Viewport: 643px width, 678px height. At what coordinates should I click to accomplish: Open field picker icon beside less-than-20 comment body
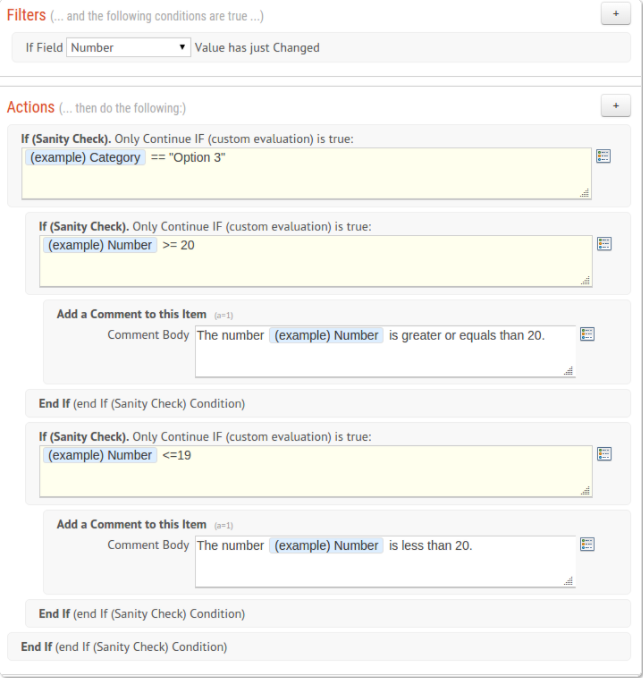pos(587,544)
